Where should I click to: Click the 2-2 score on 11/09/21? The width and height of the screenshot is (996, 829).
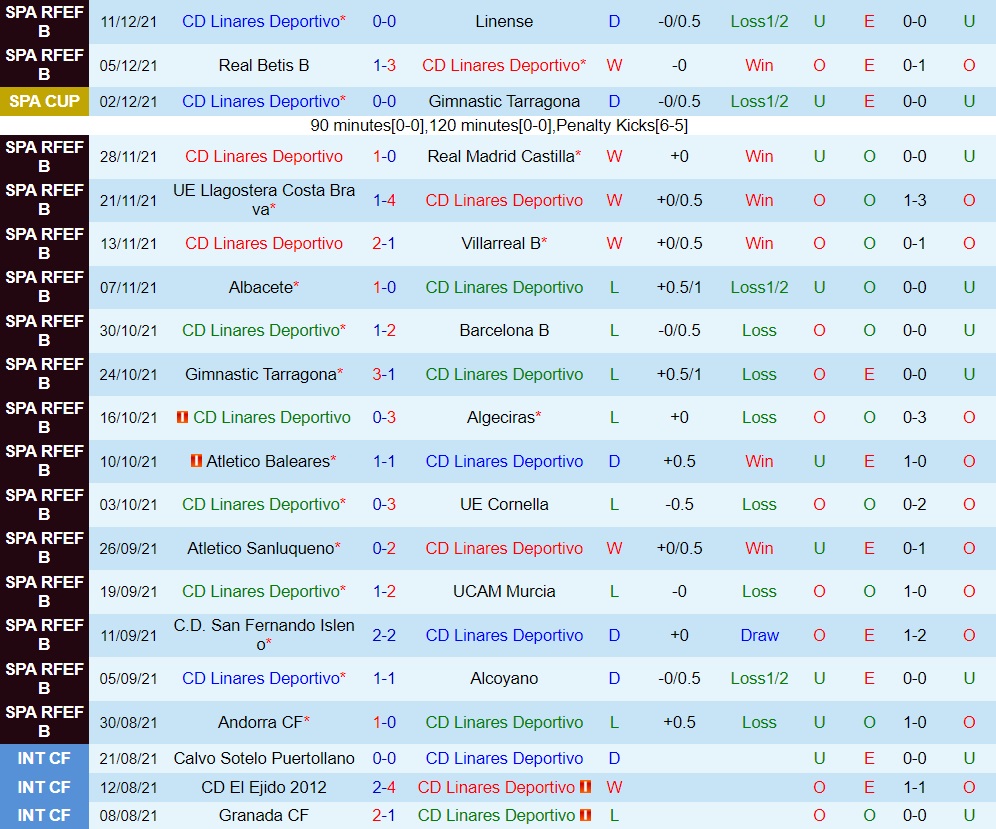click(384, 635)
